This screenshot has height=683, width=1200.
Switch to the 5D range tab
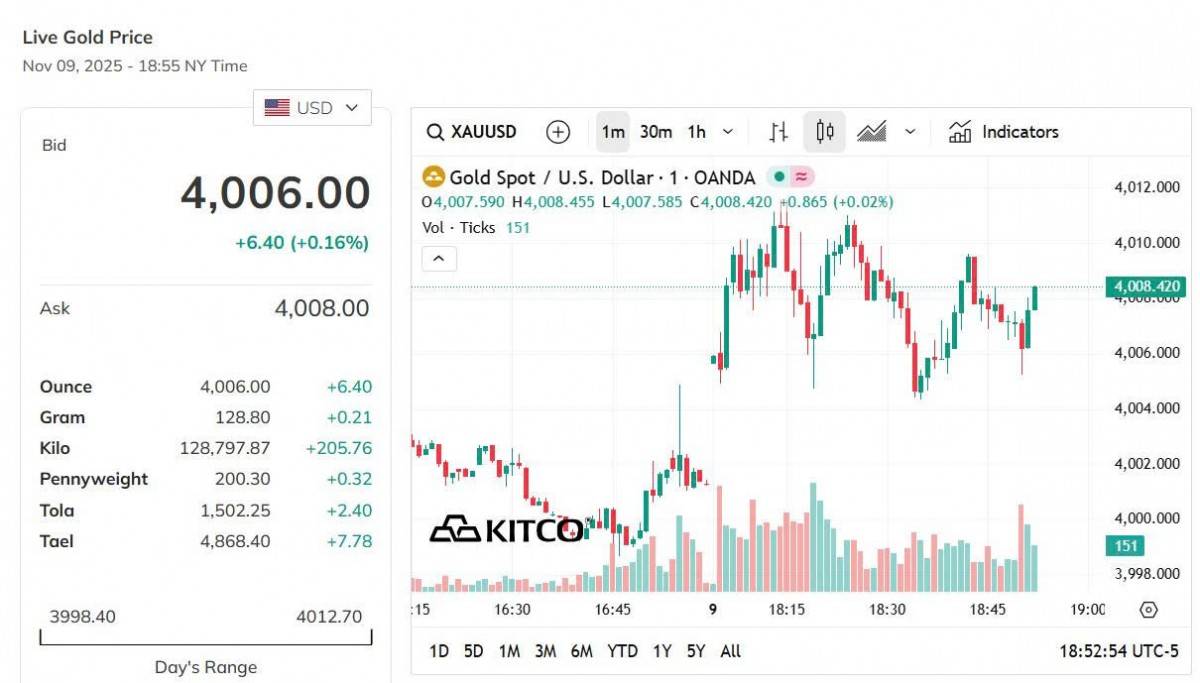(x=474, y=651)
